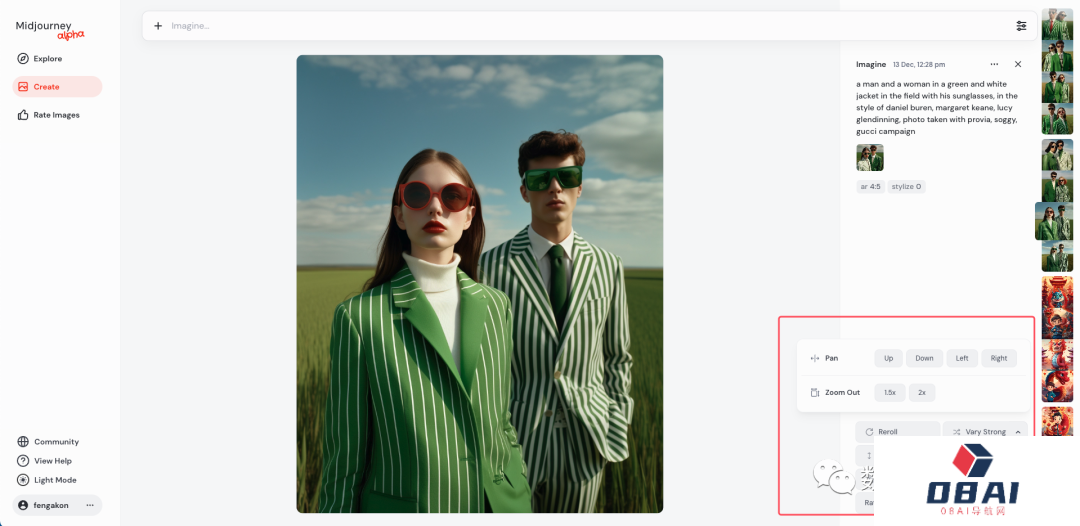This screenshot has width=1080, height=526.
Task: Open the three-dot menu beside Imagine
Action: 994,64
